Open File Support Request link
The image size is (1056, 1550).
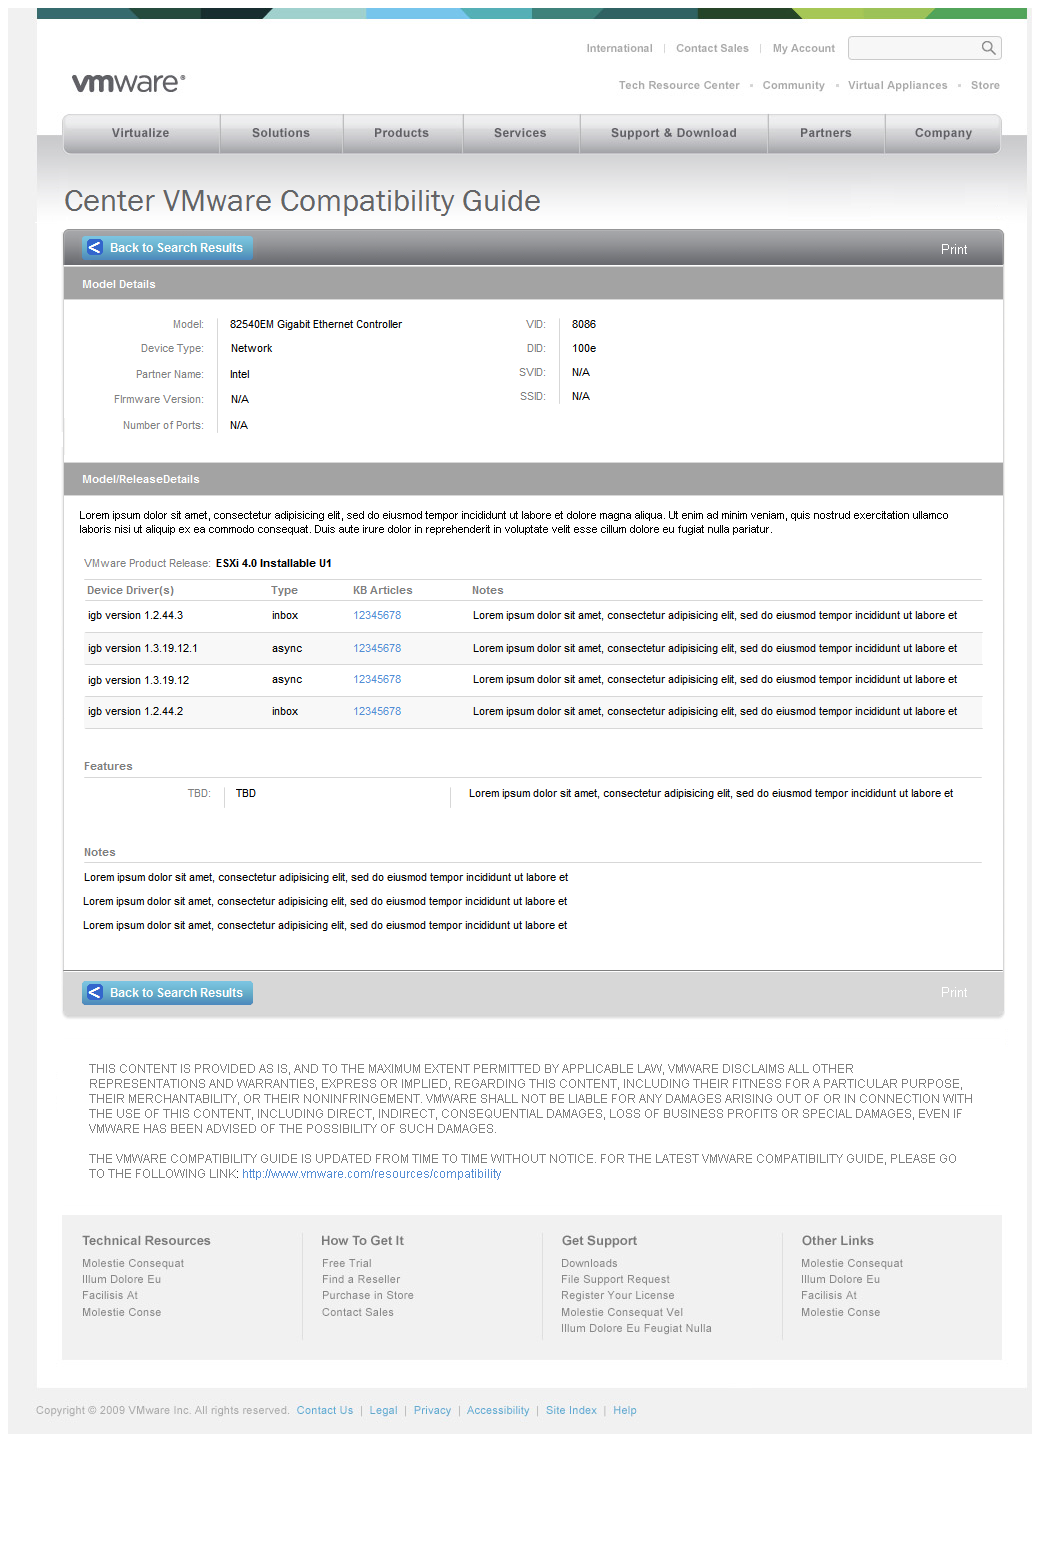615,1280
